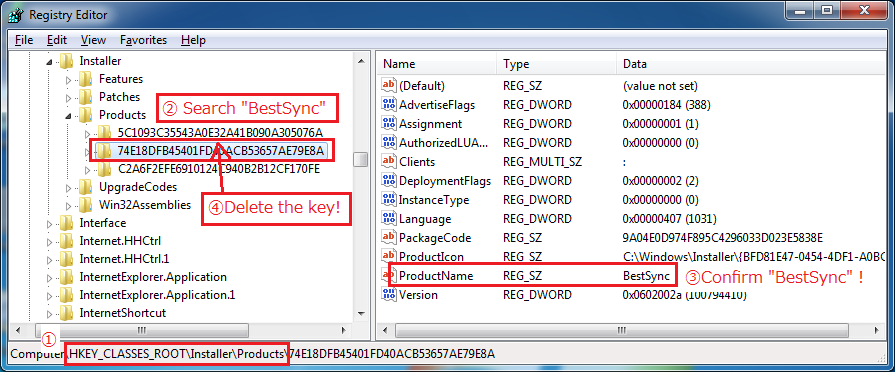The width and height of the screenshot is (895, 372).
Task: Select the ProductName value name
Action: pyautogui.click(x=436, y=276)
